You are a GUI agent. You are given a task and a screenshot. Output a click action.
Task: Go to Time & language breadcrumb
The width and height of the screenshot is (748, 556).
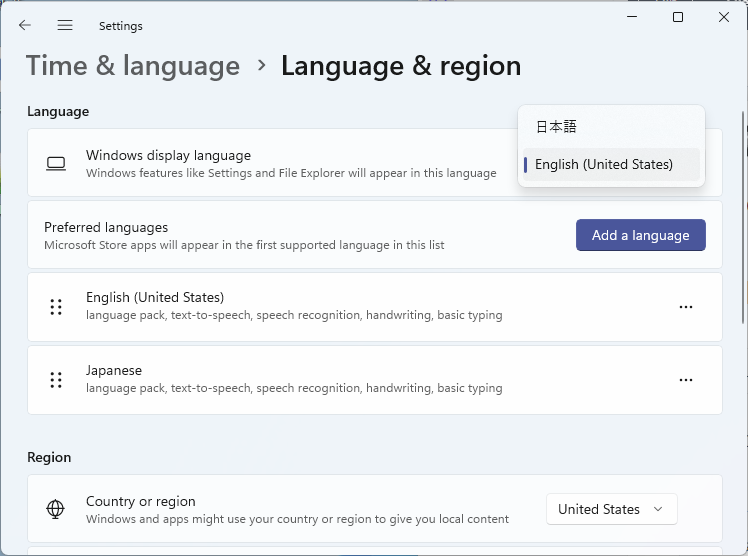pos(133,66)
